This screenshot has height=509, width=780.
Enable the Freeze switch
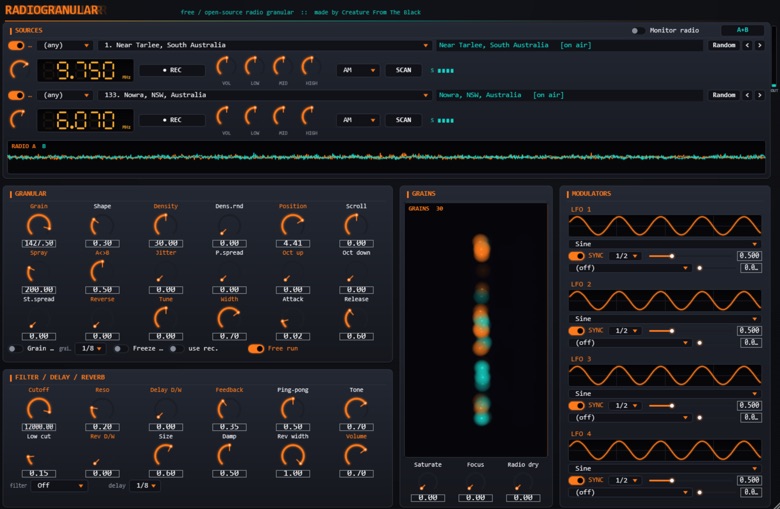pyautogui.click(x=120, y=349)
